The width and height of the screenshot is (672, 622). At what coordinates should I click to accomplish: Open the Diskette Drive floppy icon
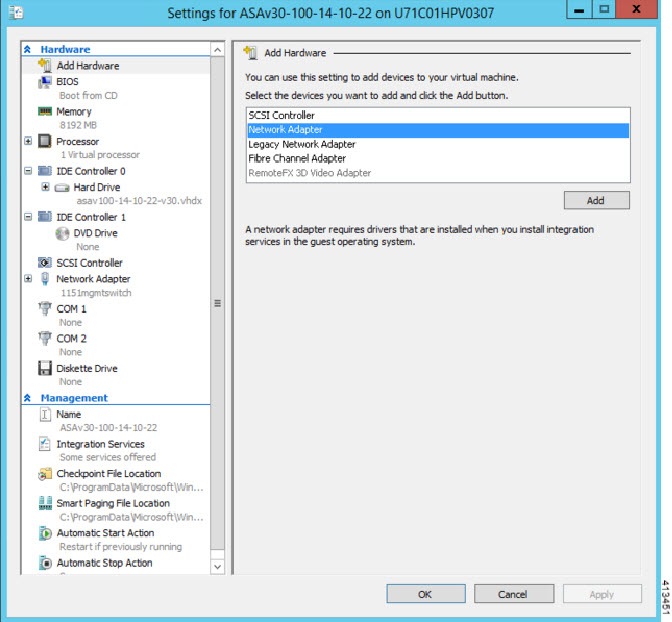(45, 368)
